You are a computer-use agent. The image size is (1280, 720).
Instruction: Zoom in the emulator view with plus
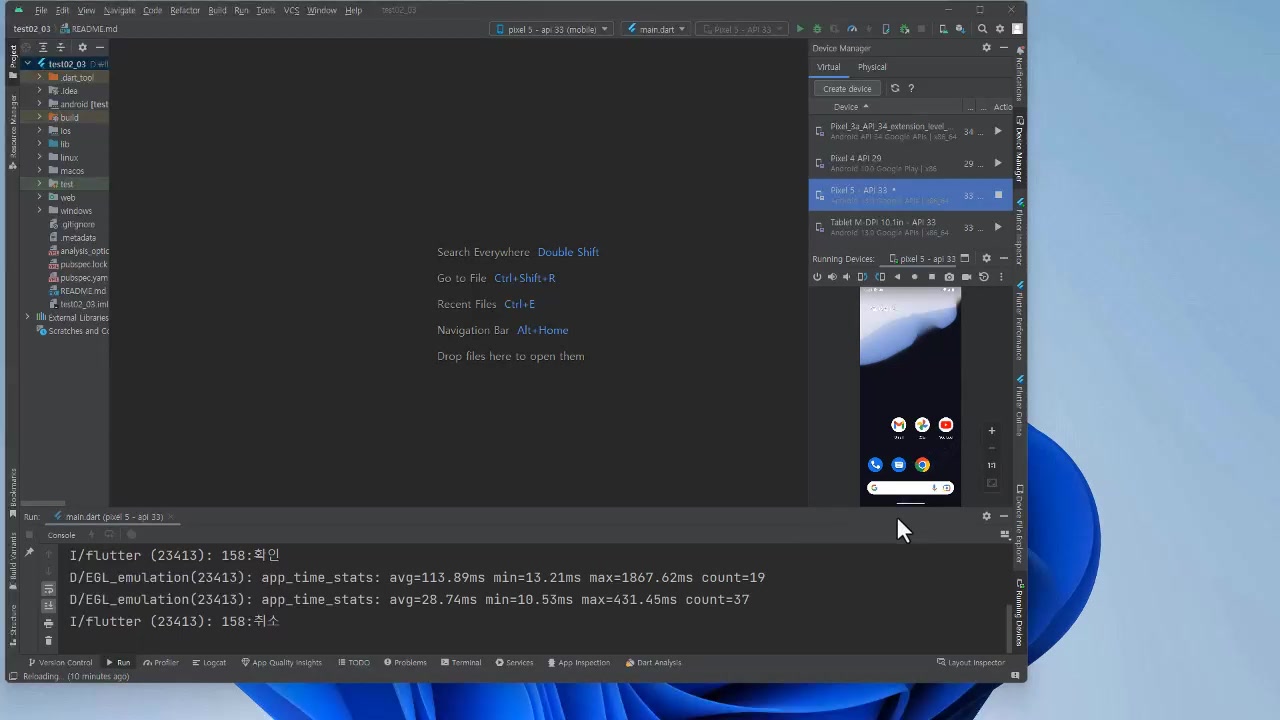(x=991, y=431)
